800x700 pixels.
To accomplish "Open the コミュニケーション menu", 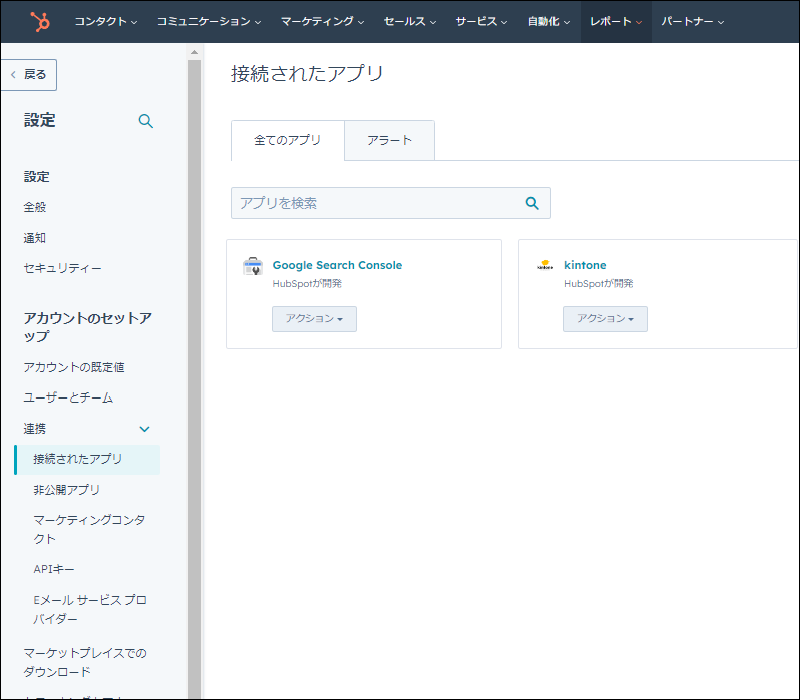I will (209, 21).
